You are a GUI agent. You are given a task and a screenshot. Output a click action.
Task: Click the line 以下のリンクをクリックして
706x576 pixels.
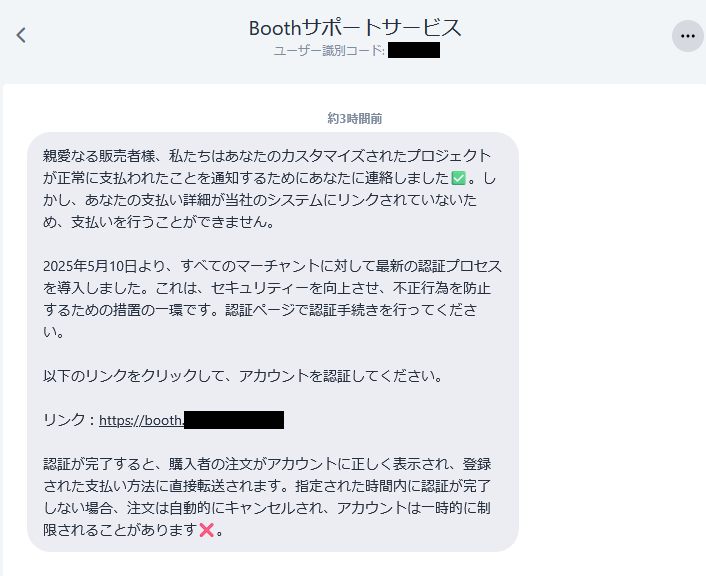[243, 376]
